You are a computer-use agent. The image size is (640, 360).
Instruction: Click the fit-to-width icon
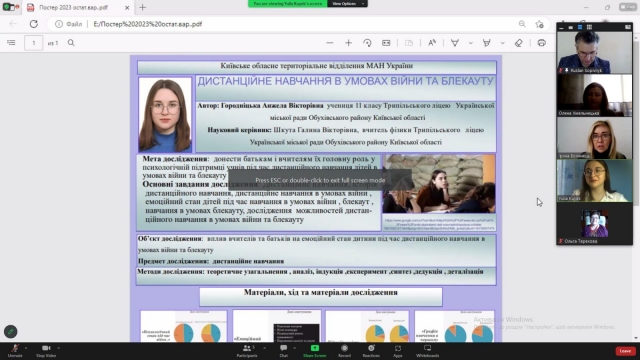[386, 43]
